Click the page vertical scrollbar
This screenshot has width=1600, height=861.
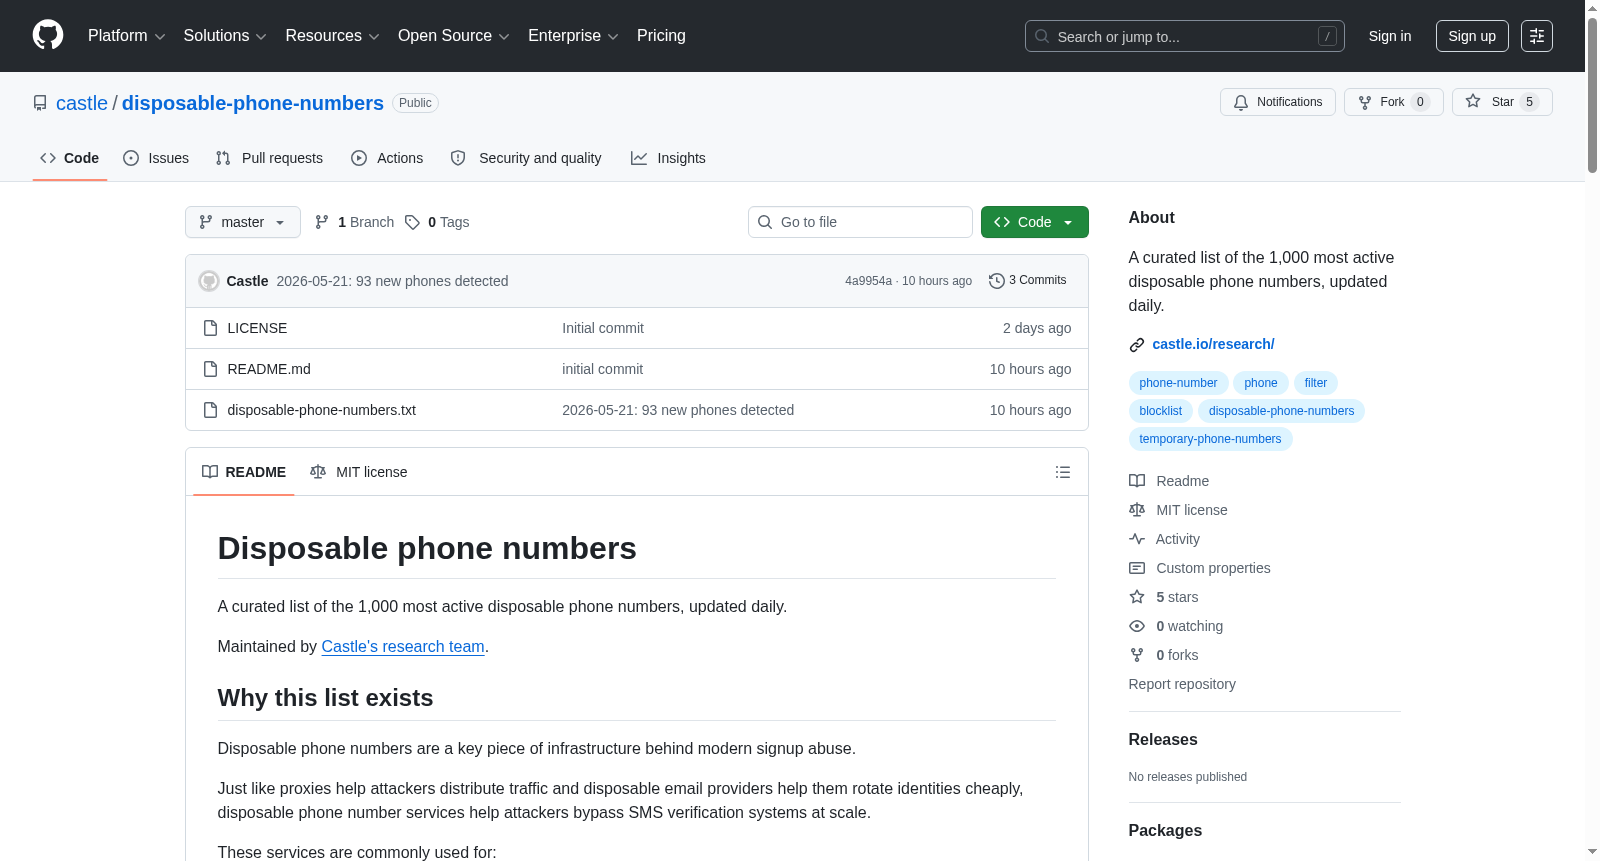(x=1592, y=95)
